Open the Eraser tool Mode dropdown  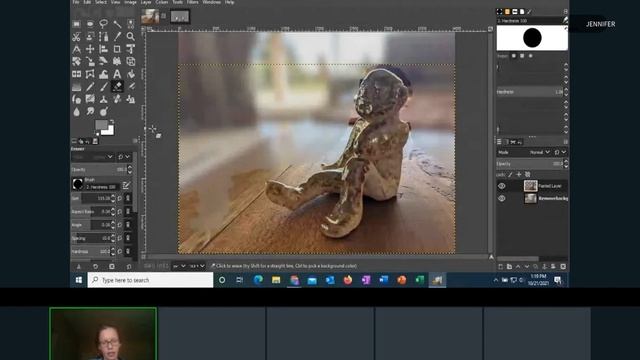tap(93, 157)
